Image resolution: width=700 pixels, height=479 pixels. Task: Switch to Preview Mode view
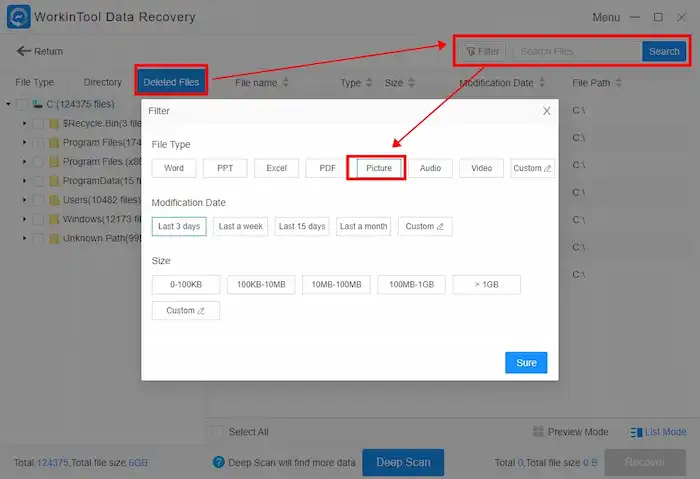(x=571, y=432)
